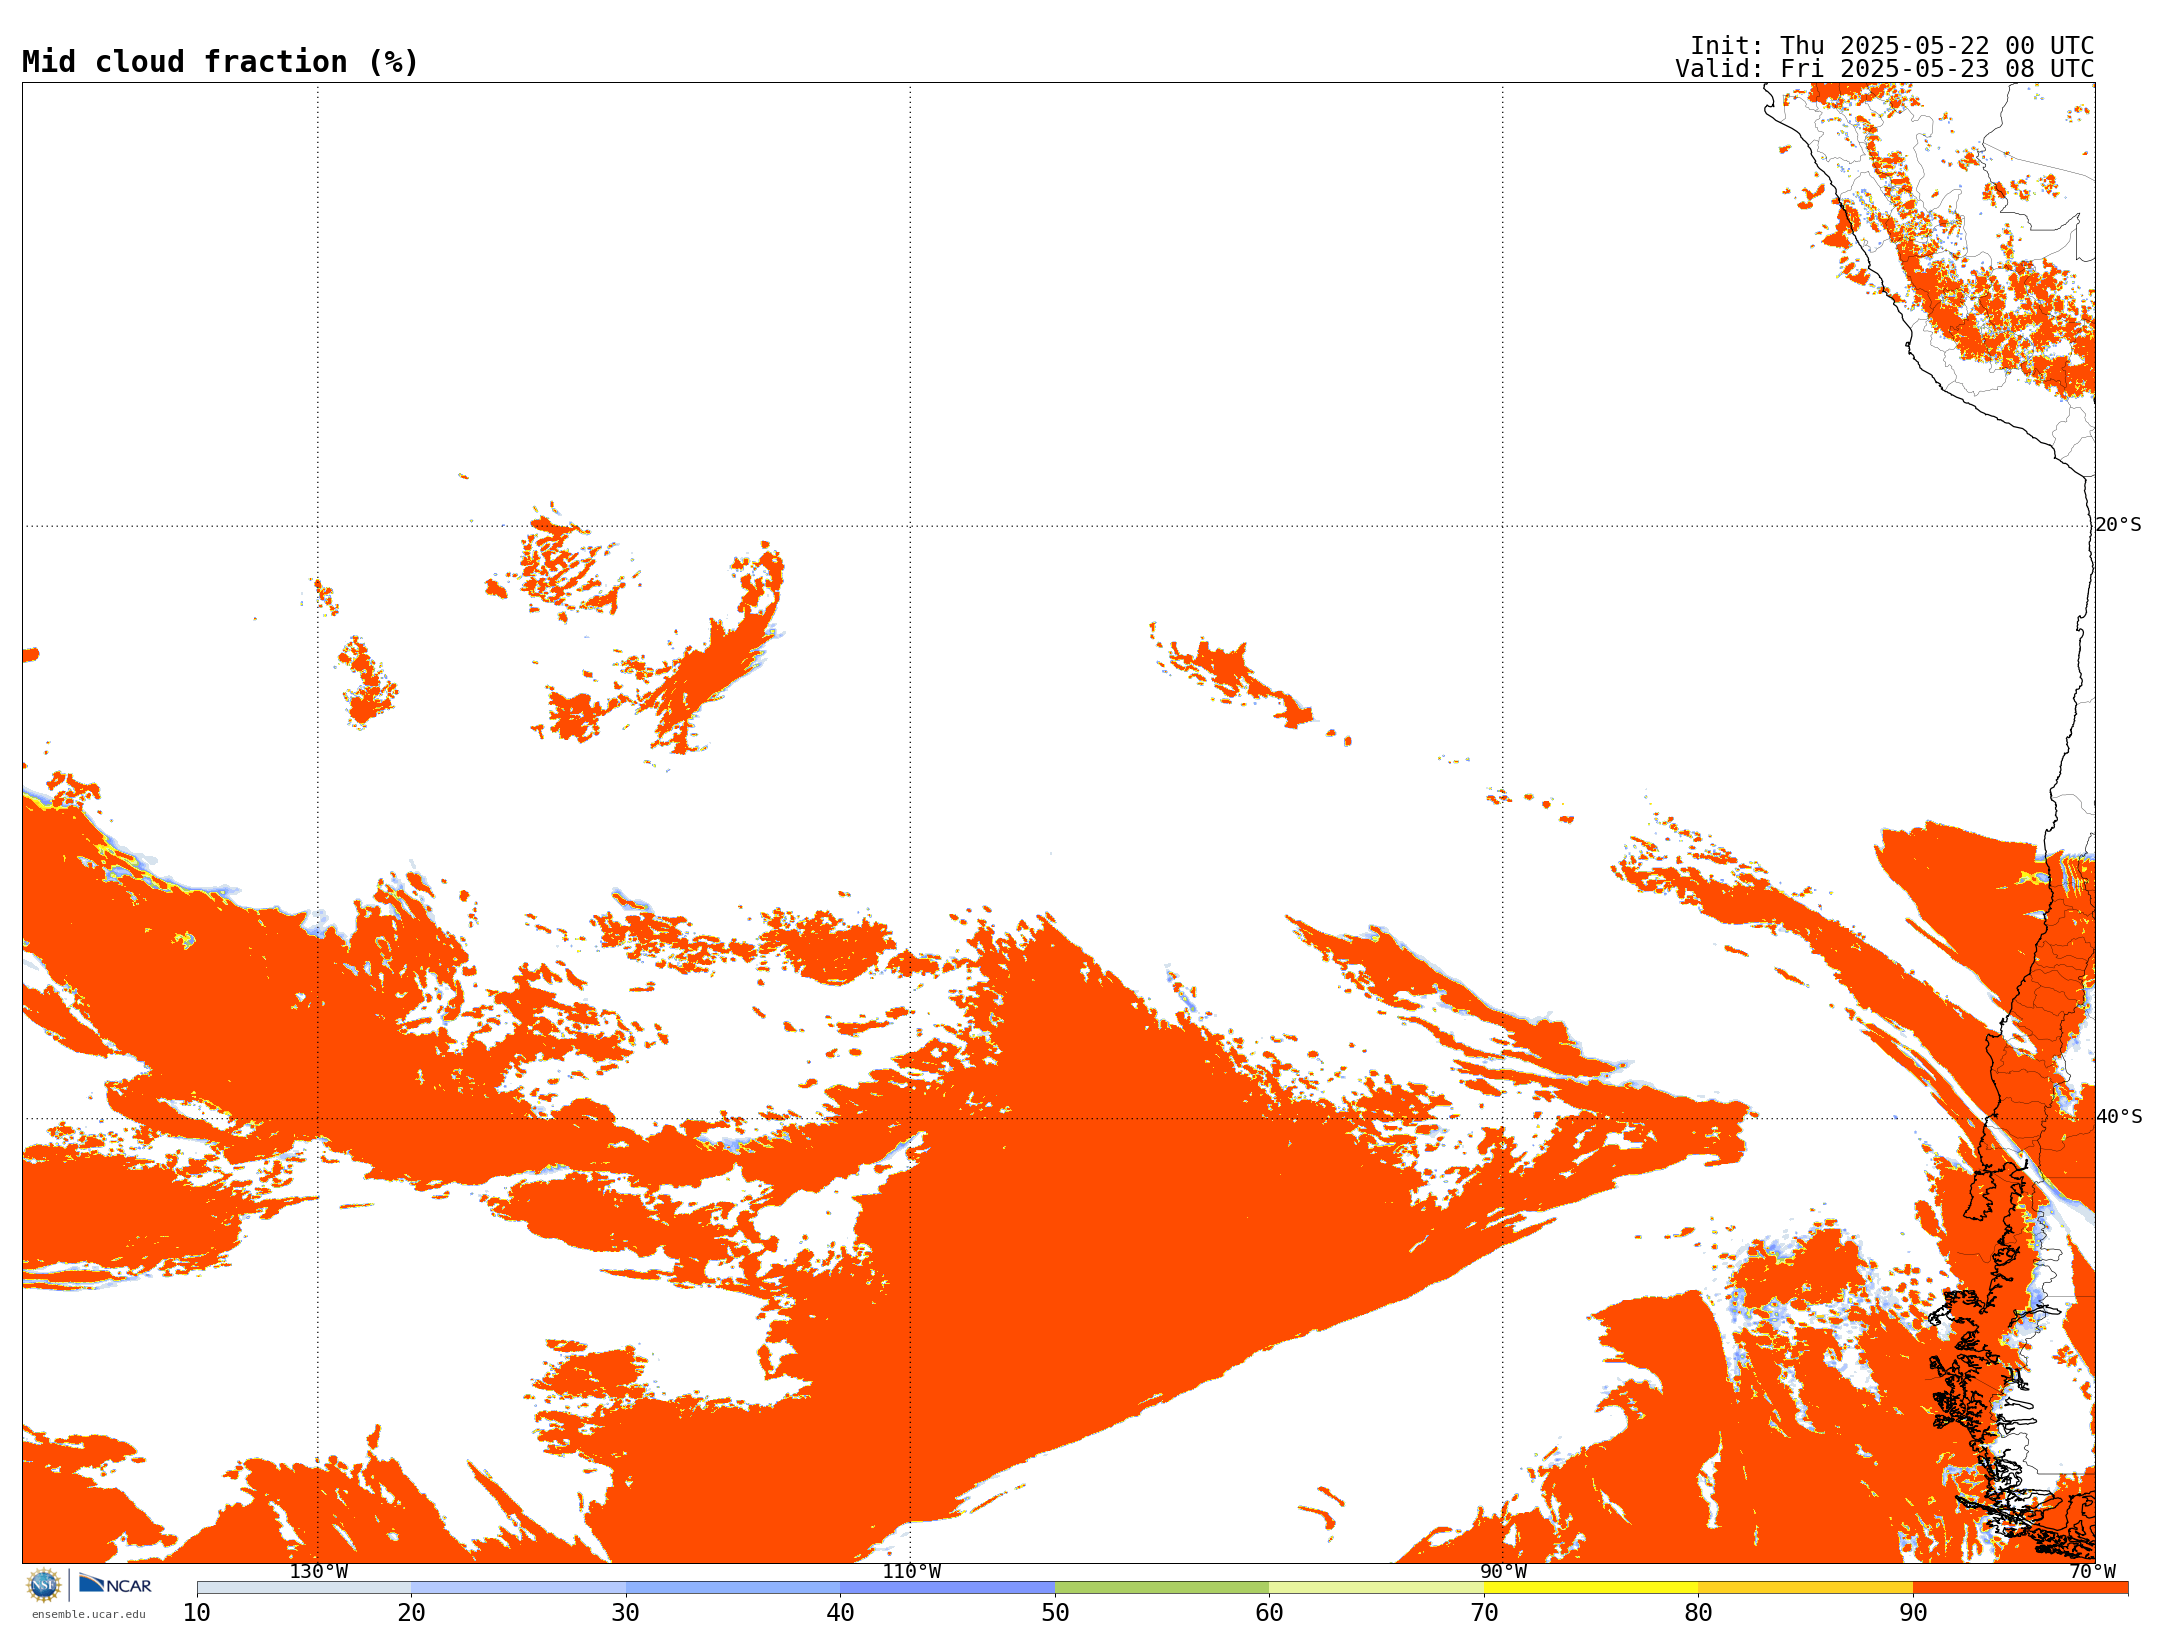Click the 'Init: Thu 2025-05-22 00 UTC' text

coord(1892,46)
